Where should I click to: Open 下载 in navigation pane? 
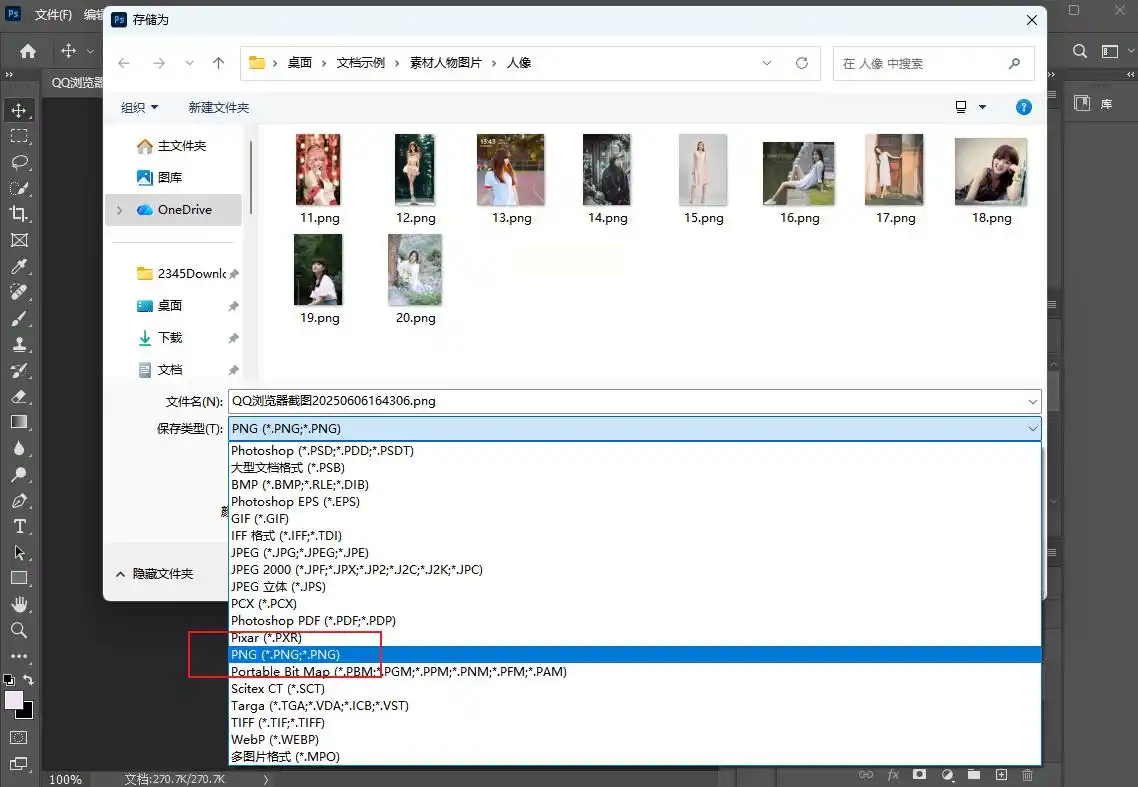160,338
